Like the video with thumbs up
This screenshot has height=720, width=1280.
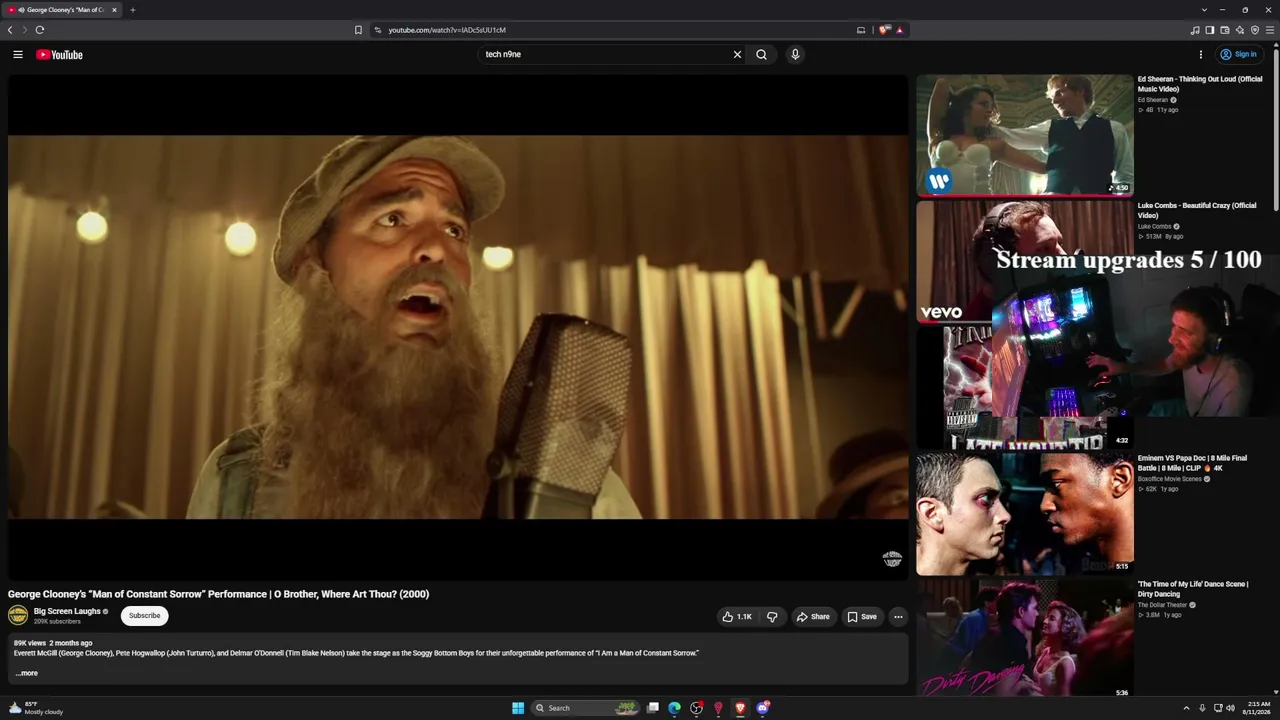pyautogui.click(x=737, y=617)
